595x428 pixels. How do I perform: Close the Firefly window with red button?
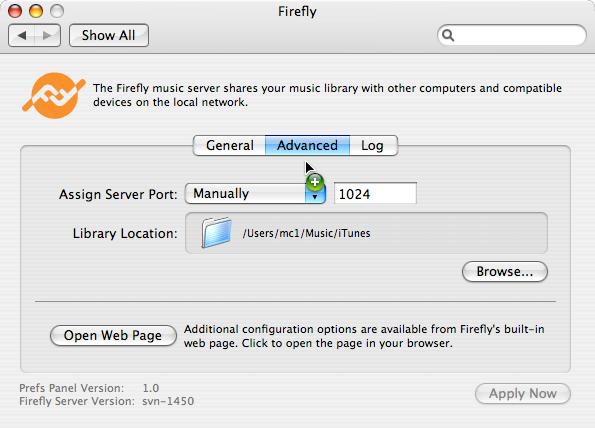coord(15,11)
